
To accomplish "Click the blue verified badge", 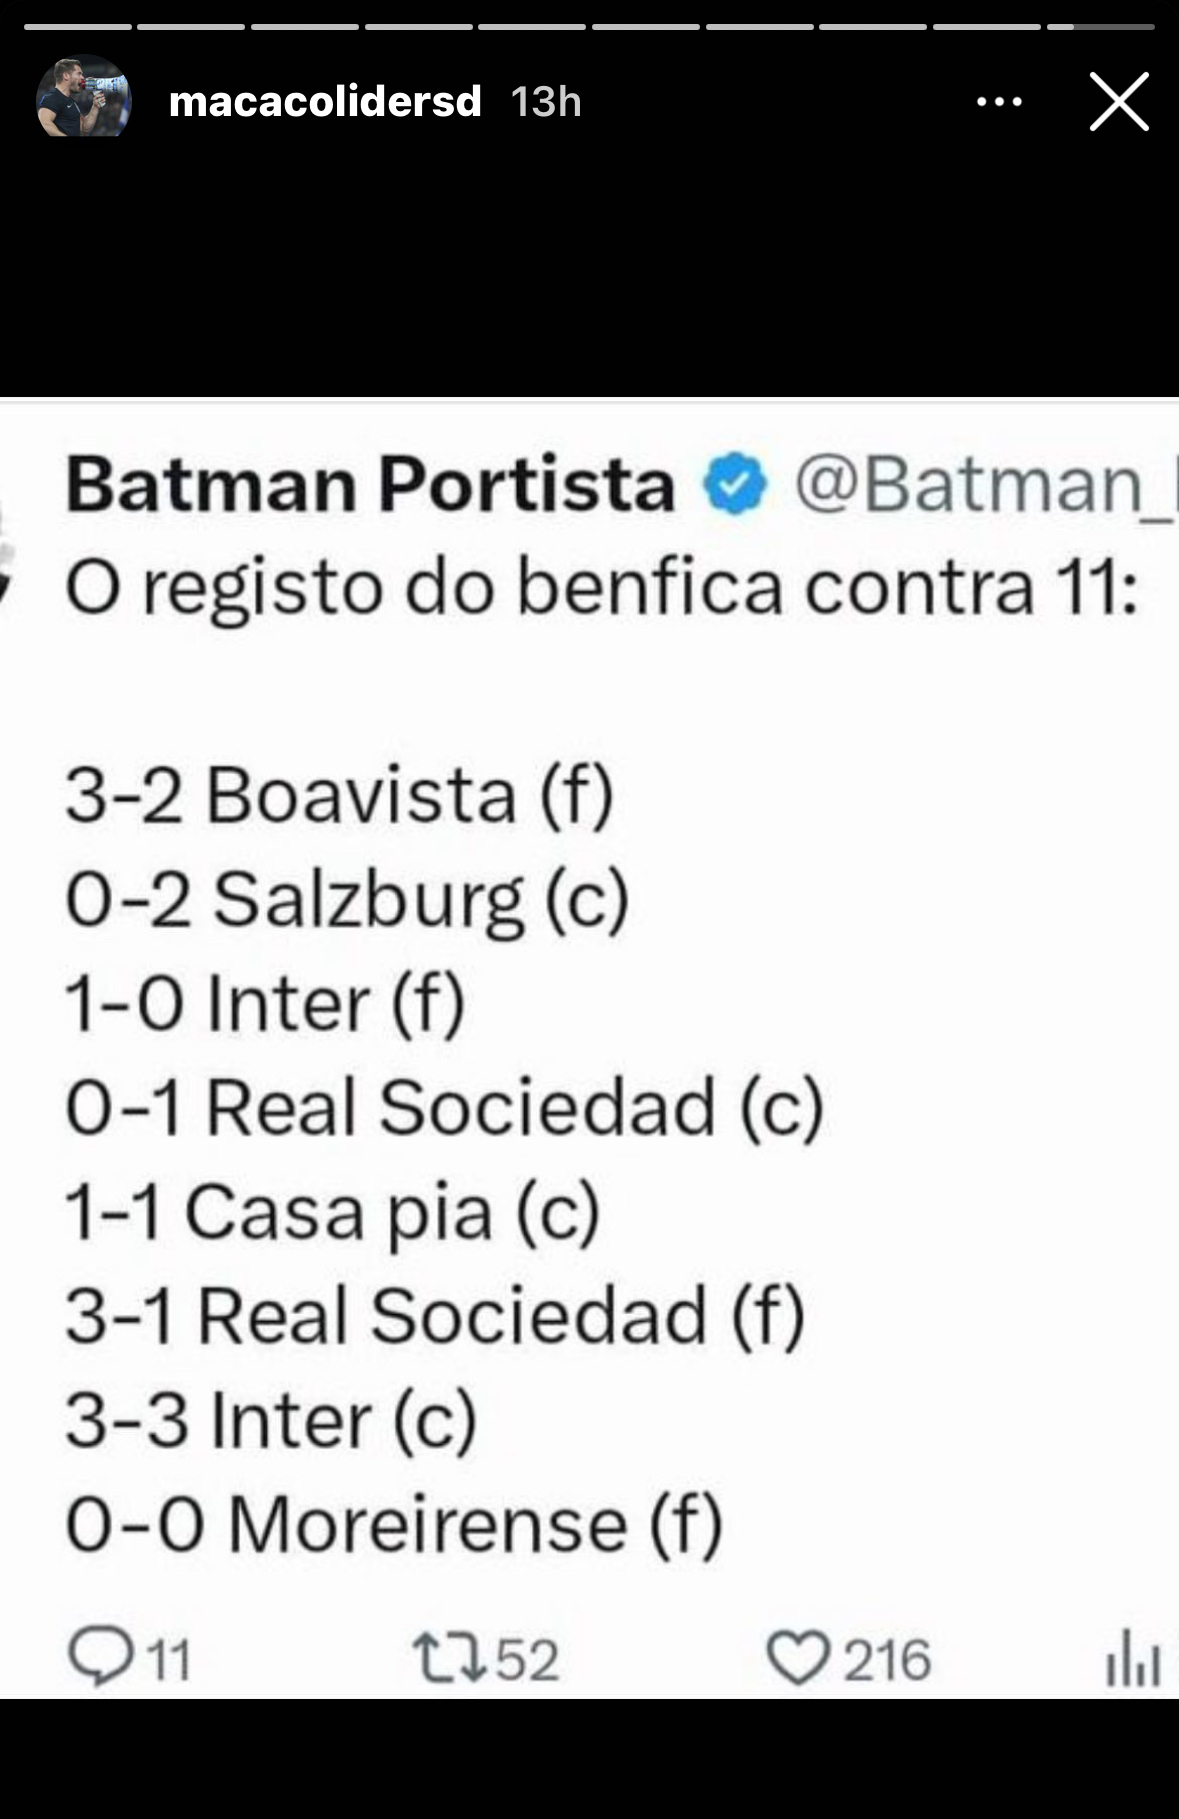I will tap(734, 484).
